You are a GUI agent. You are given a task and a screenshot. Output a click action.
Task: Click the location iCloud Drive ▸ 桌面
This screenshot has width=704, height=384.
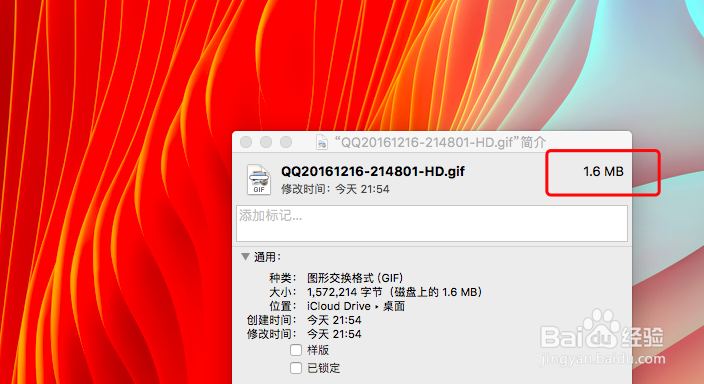point(356,306)
